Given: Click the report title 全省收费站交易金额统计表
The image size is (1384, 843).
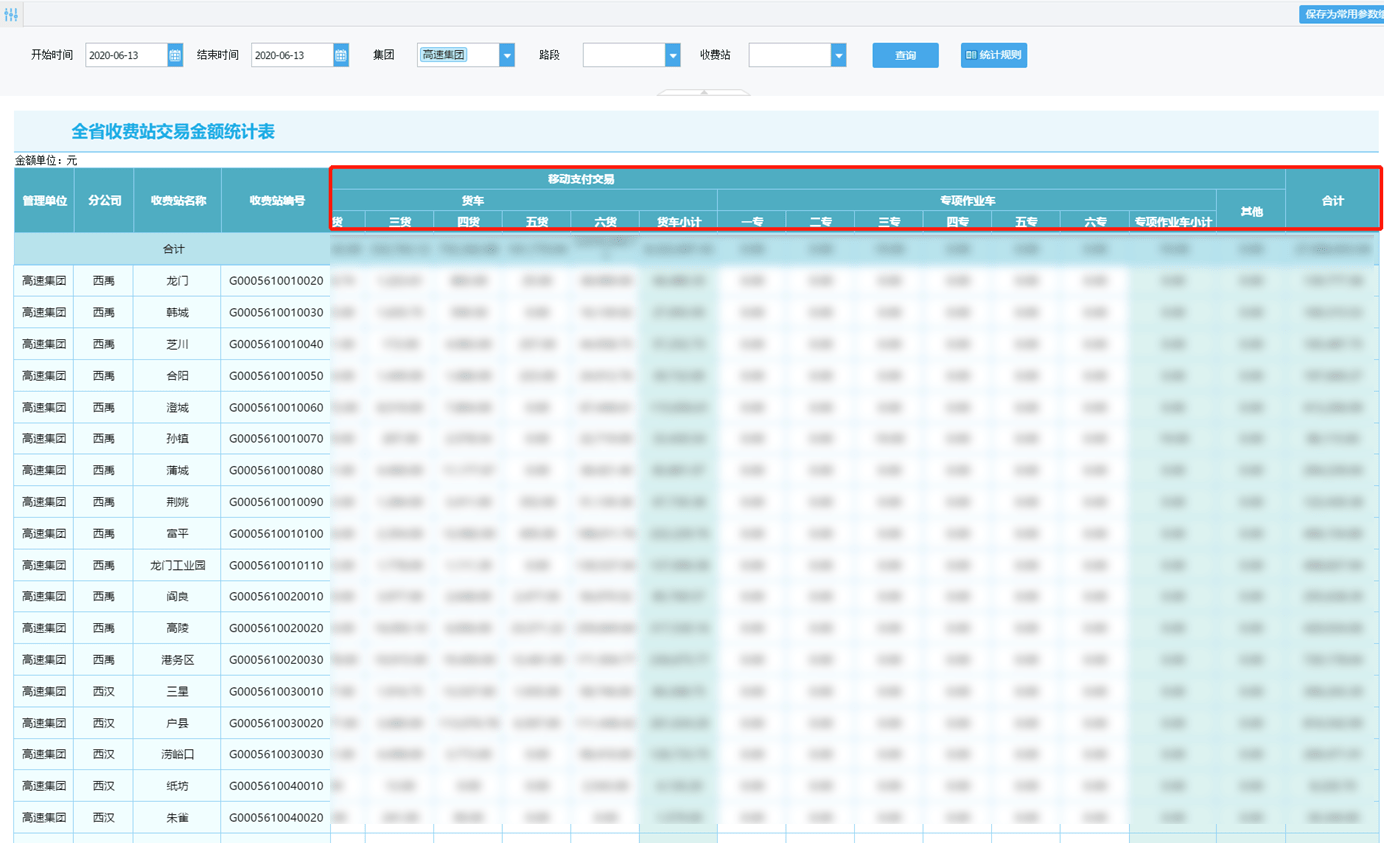Looking at the screenshot, I should [x=173, y=131].
